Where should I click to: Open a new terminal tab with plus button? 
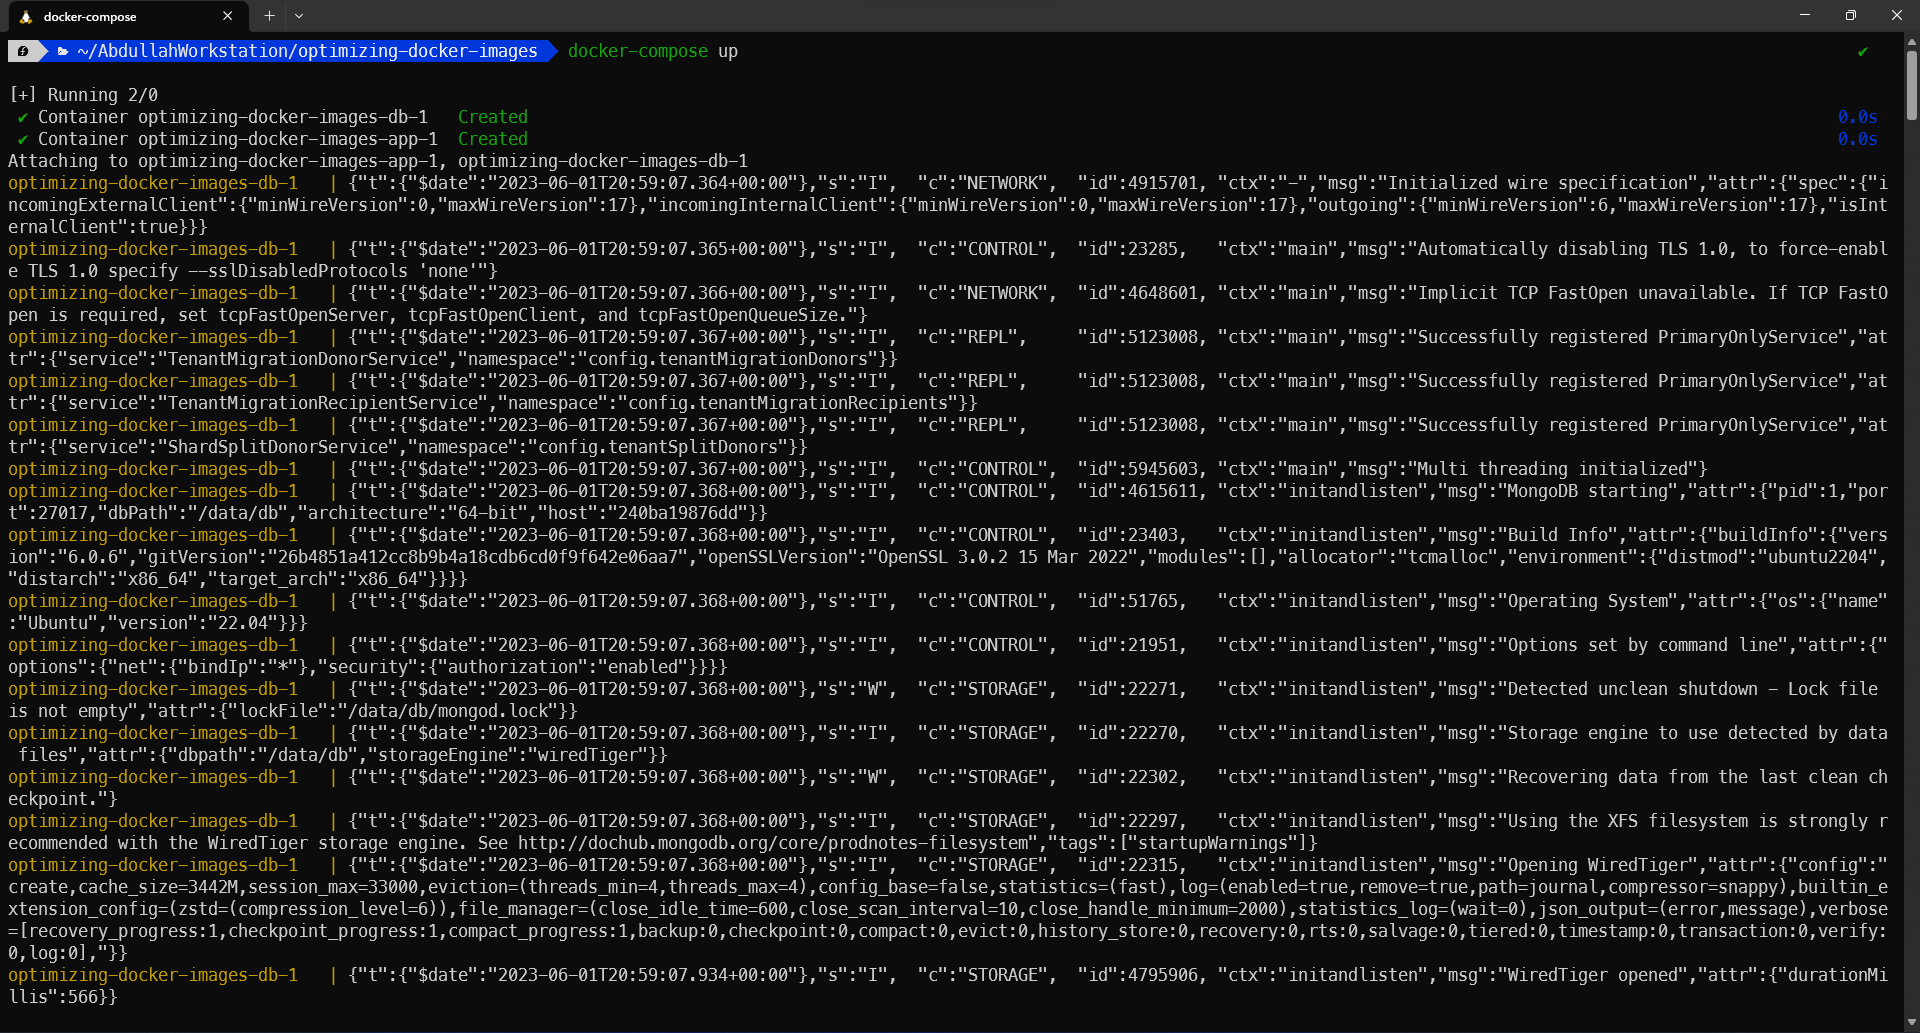269,16
